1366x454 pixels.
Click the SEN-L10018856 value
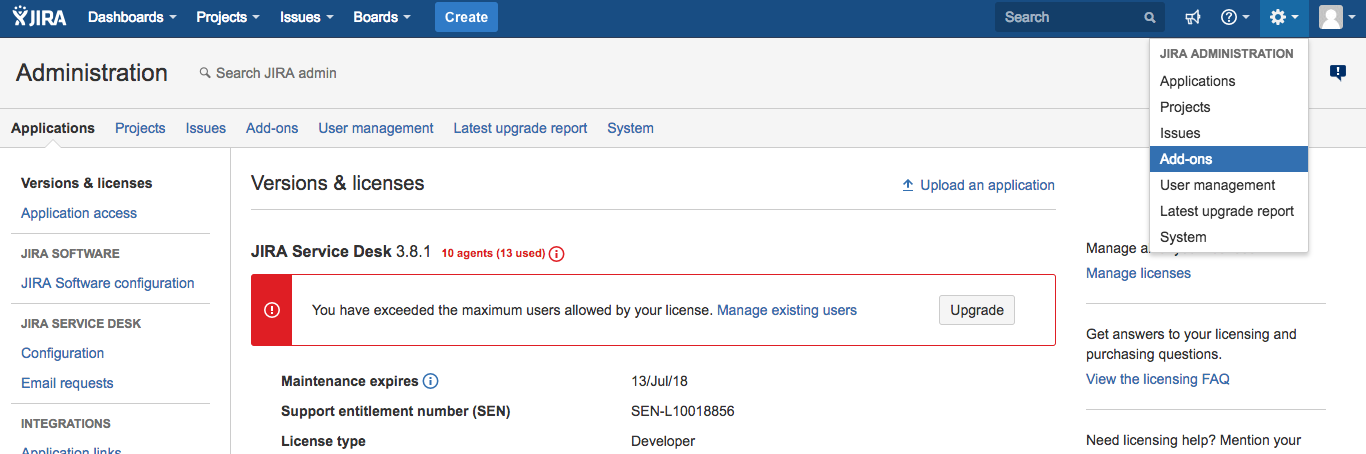click(x=683, y=411)
